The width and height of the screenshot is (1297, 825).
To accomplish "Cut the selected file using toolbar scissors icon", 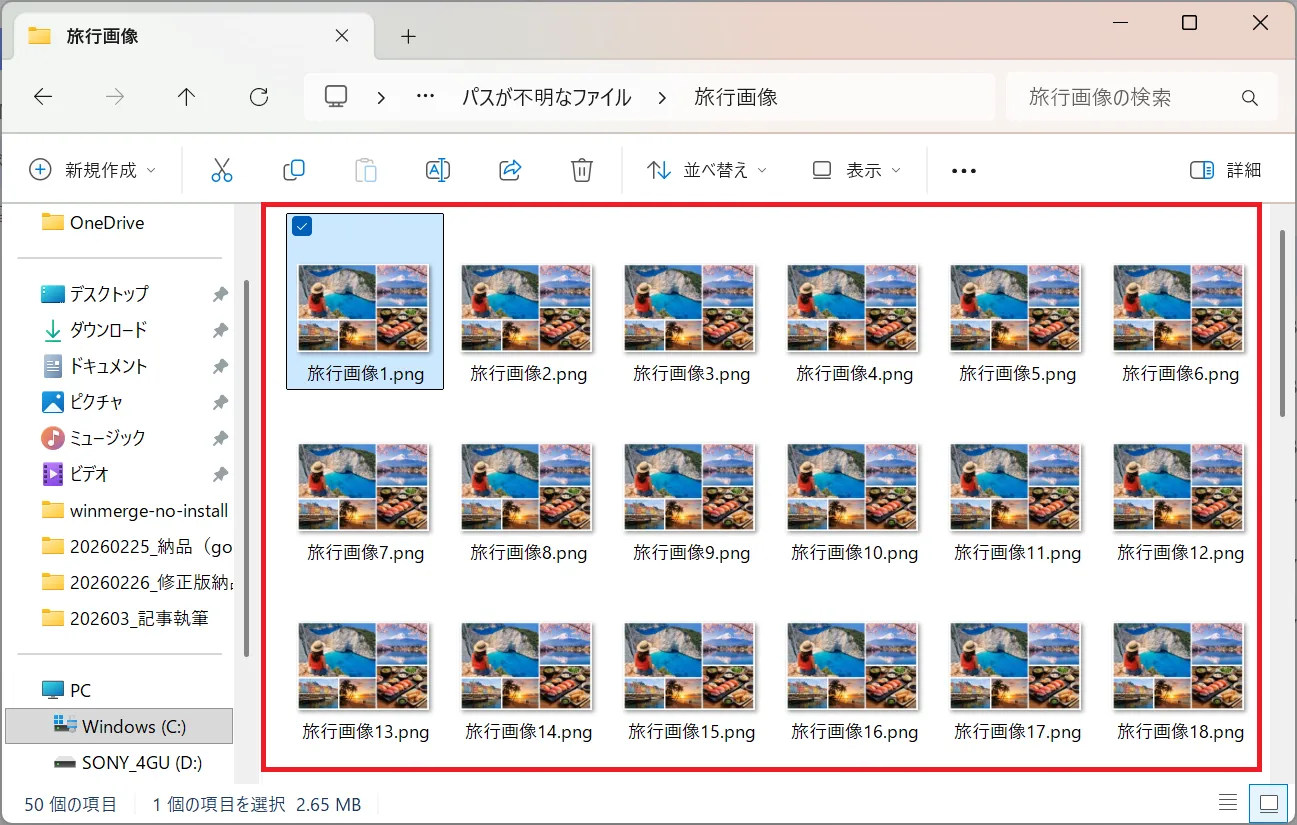I will 222,169.
